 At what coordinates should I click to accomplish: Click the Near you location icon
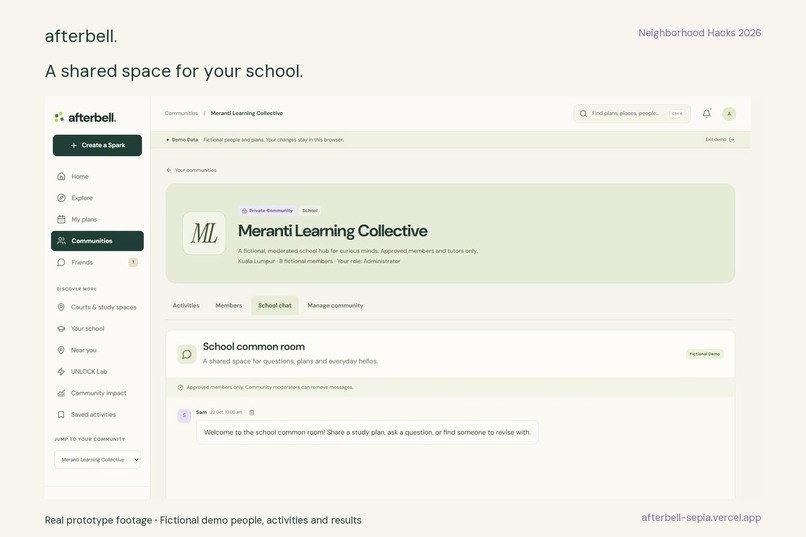click(x=61, y=350)
